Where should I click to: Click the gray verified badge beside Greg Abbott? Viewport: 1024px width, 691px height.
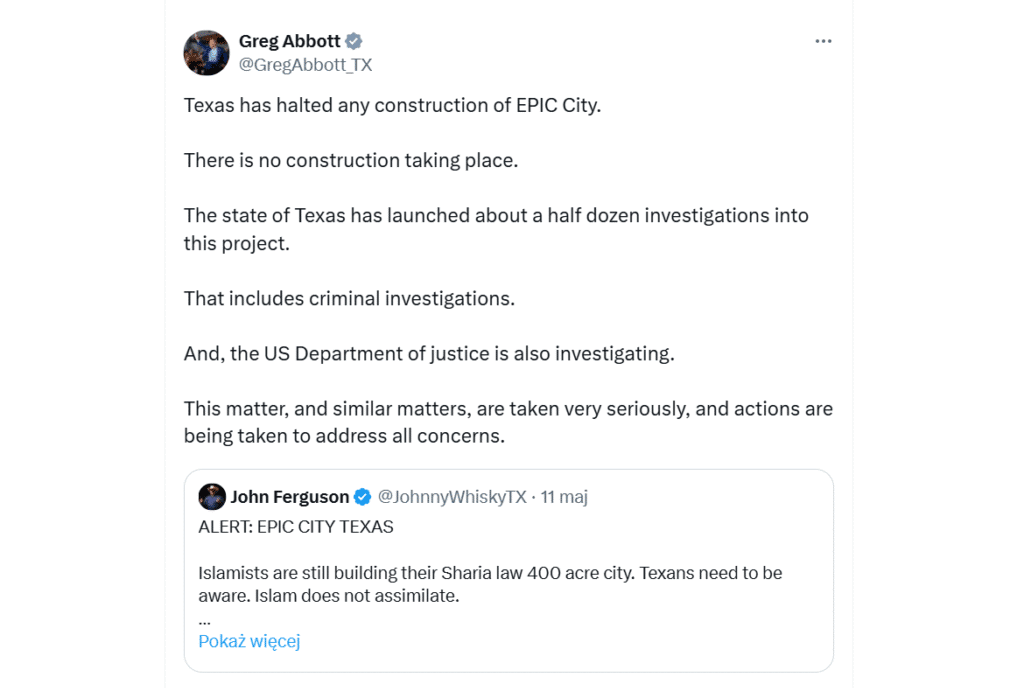point(354,41)
